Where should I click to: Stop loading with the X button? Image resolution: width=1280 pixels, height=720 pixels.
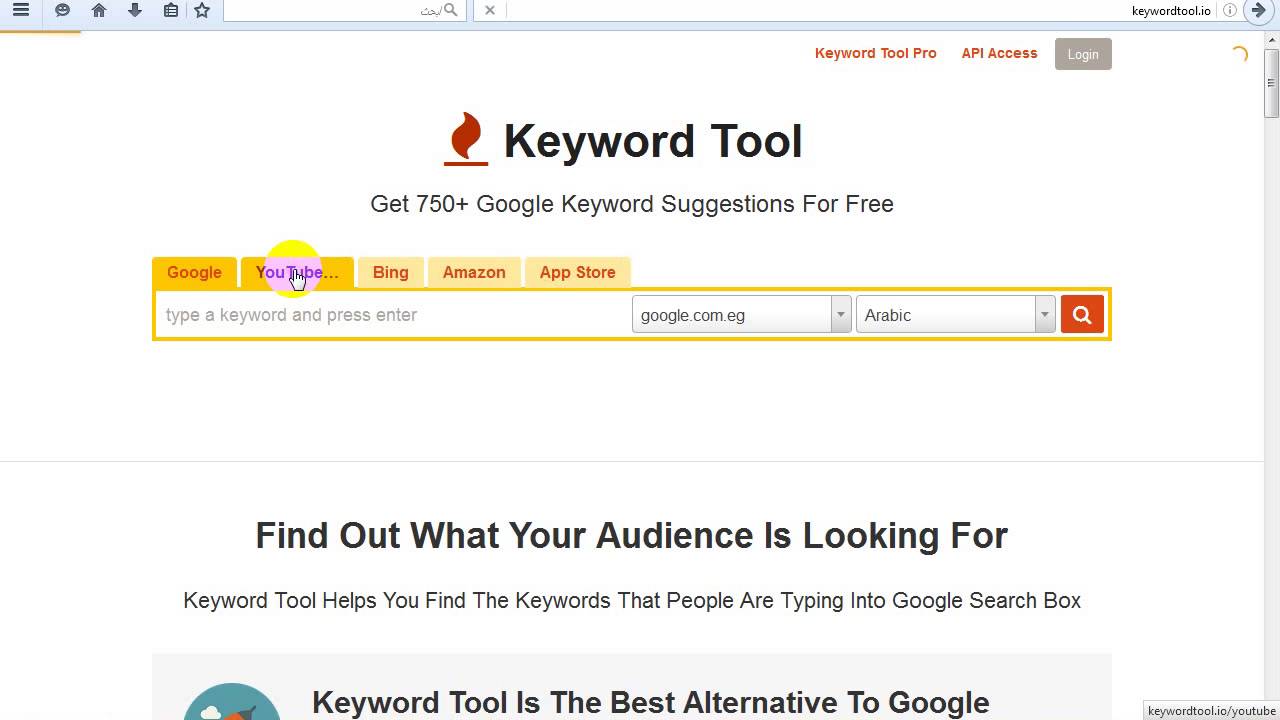490,10
